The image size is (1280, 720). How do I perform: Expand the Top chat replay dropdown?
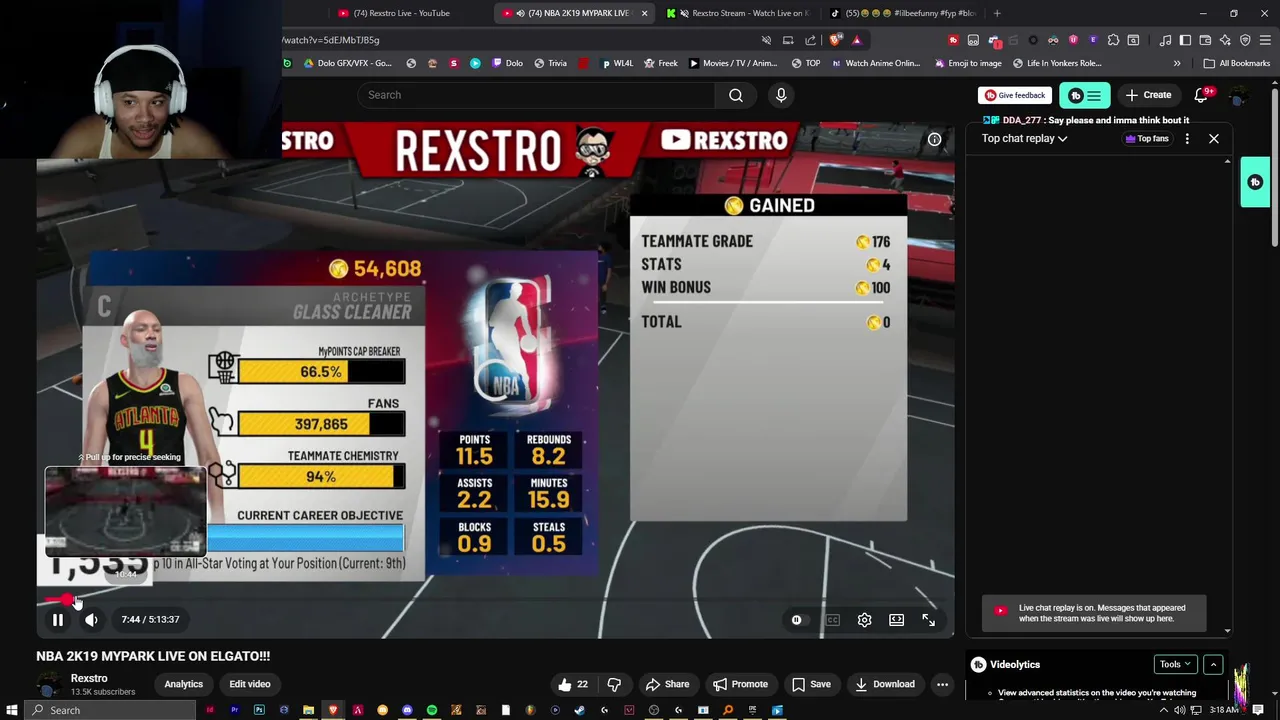1024,139
